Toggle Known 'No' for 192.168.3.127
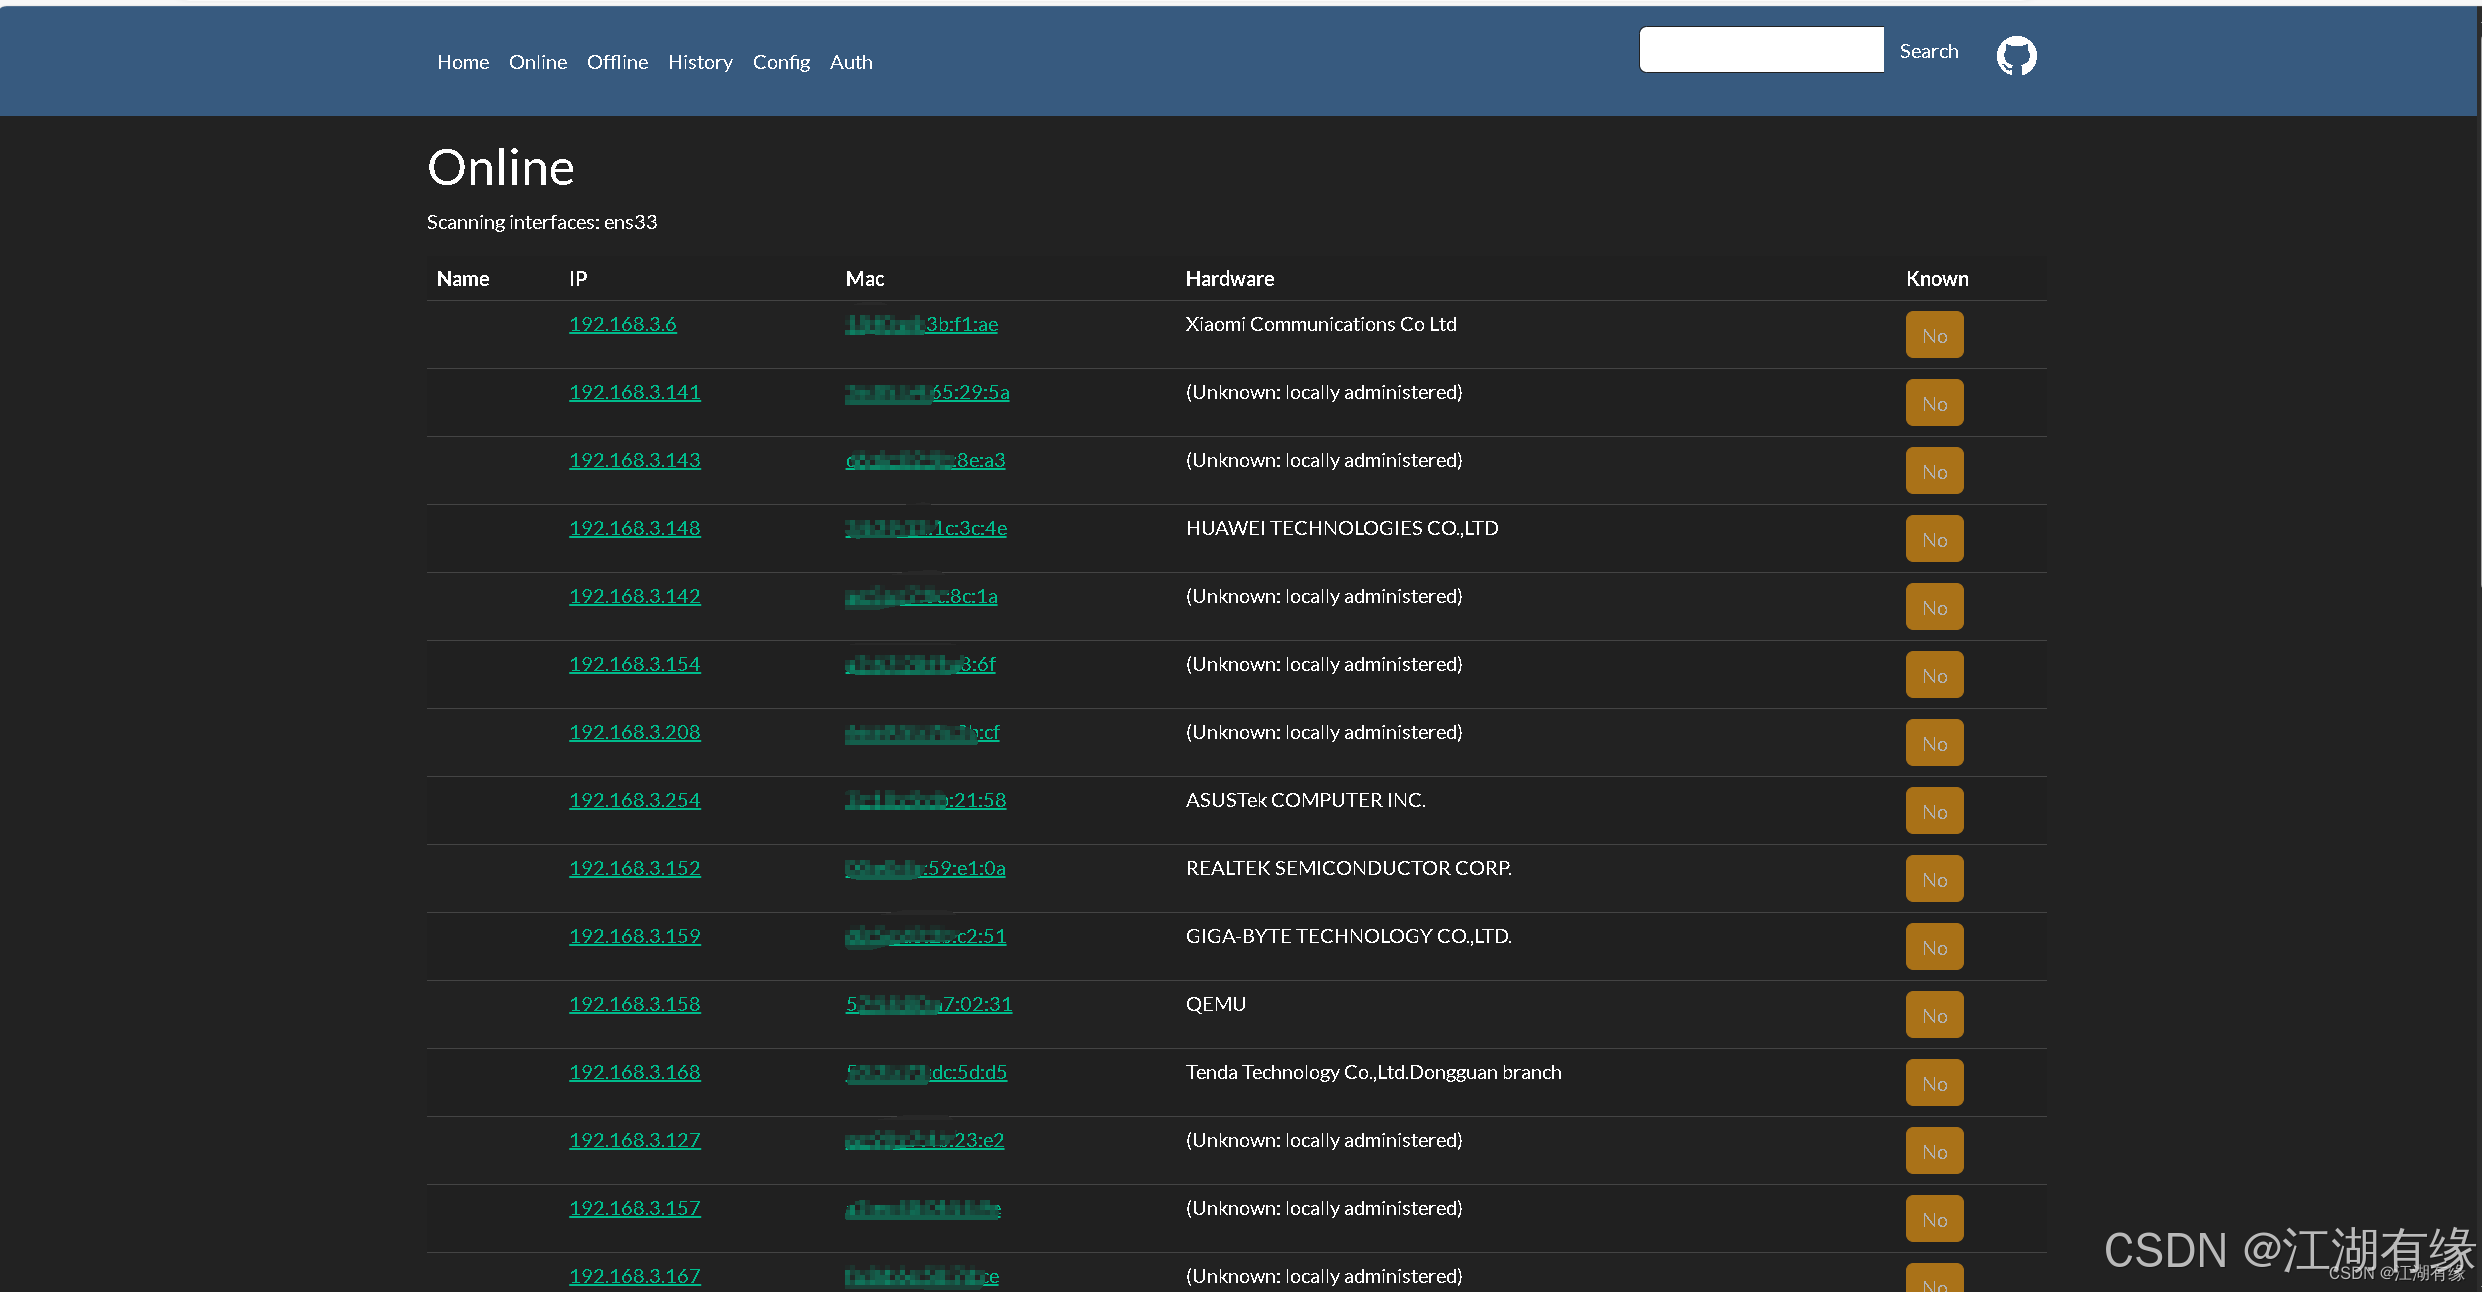This screenshot has height=1292, width=2482. click(1934, 1151)
